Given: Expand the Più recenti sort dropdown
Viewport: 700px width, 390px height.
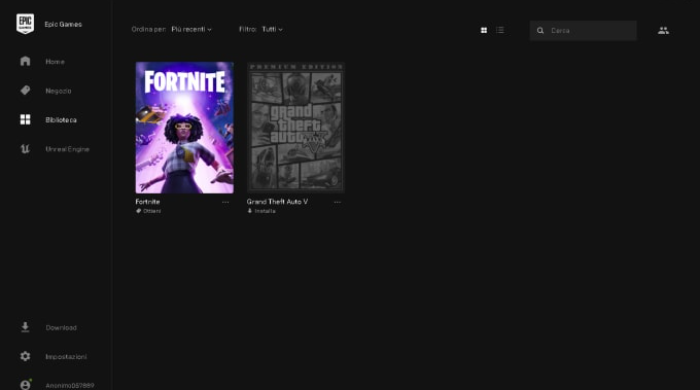Looking at the screenshot, I should point(192,29).
